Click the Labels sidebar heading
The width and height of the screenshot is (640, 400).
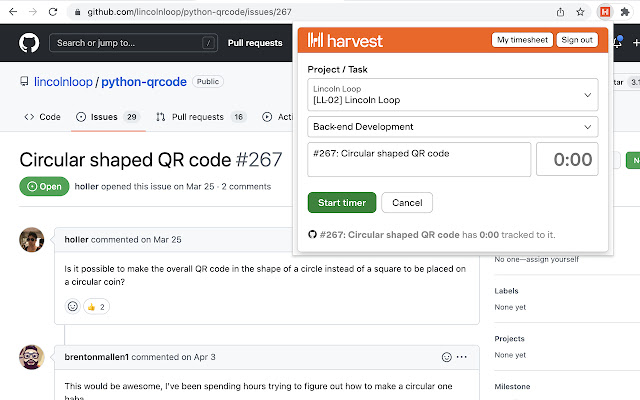click(506, 291)
